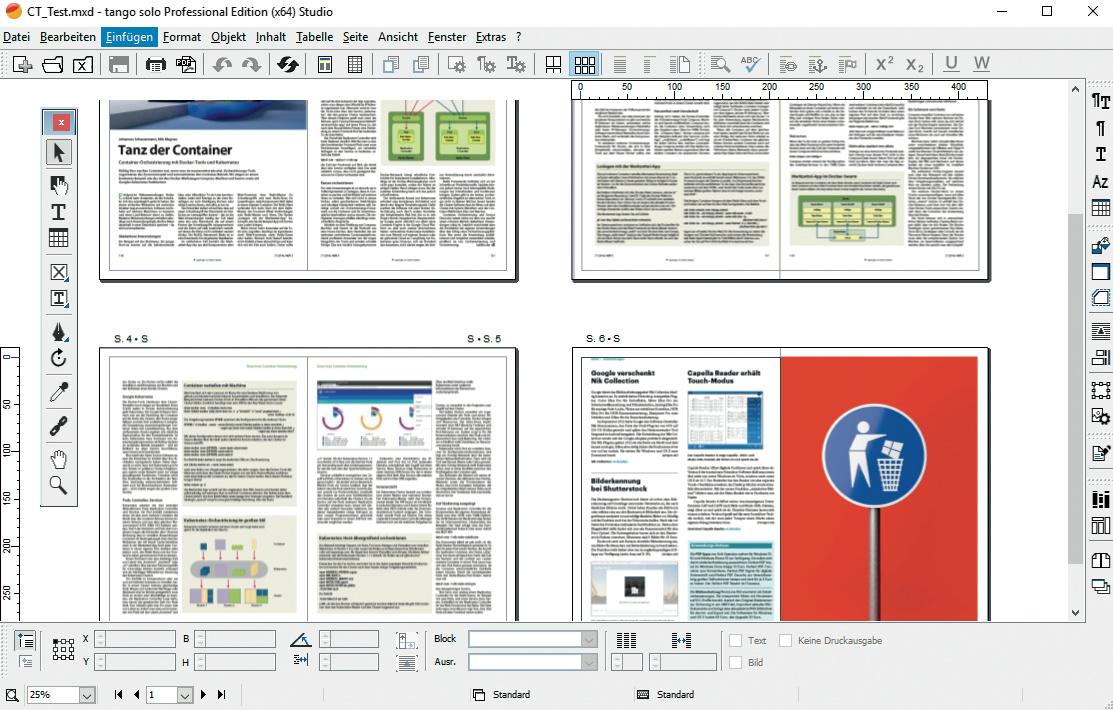Select the chain link tool
Image resolution: width=1113 pixels, height=710 pixels.
tap(59, 426)
